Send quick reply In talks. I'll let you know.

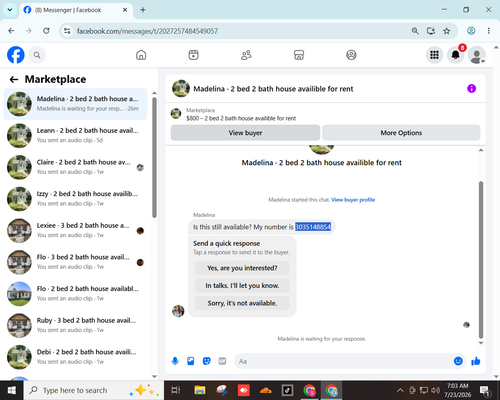click(x=242, y=286)
